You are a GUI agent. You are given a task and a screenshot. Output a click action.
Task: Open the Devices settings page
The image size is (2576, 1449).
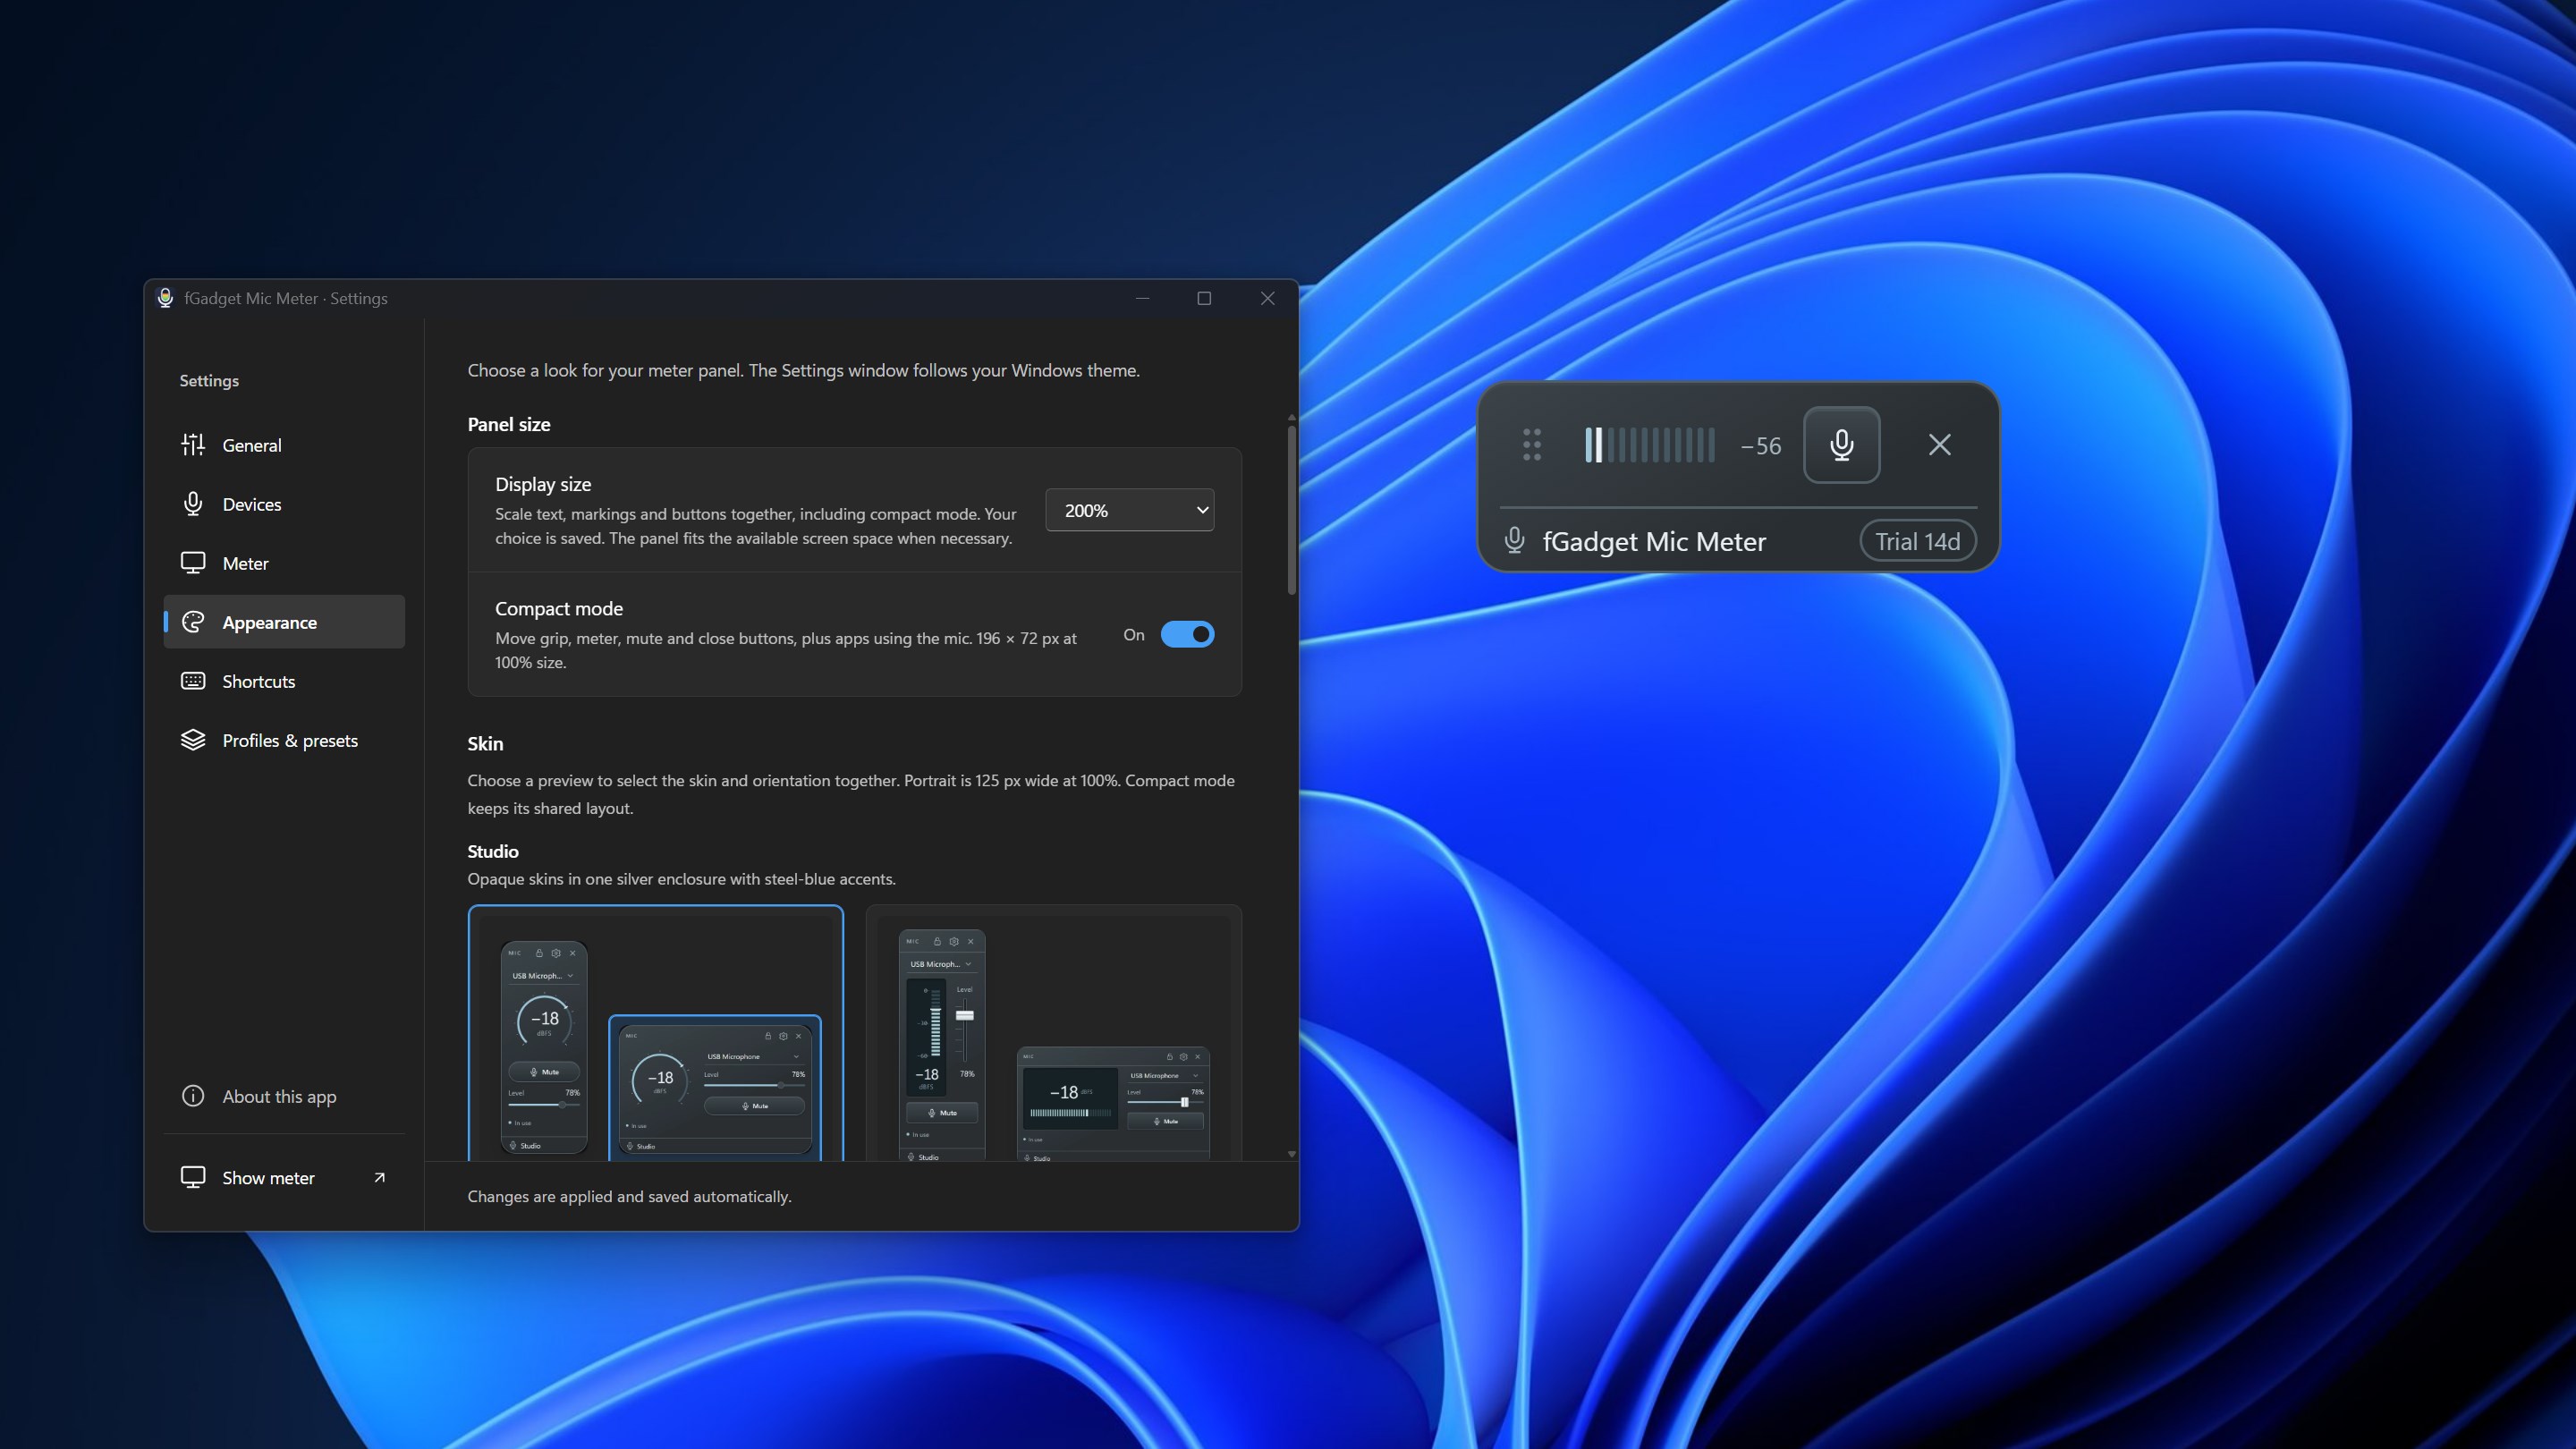(284, 504)
